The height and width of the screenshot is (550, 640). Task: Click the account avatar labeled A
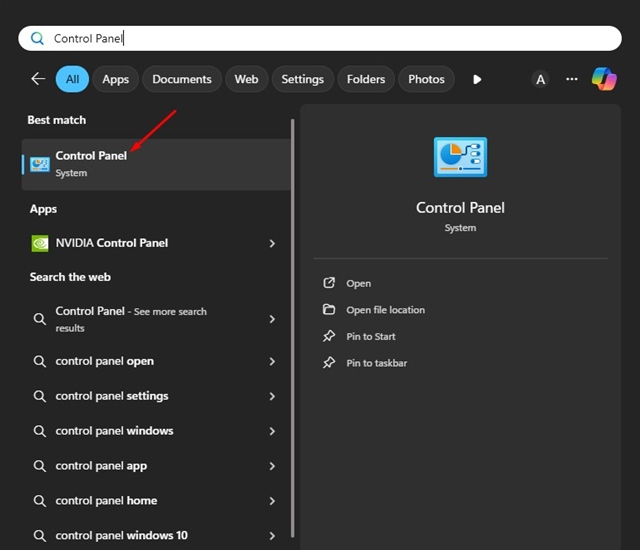tap(540, 79)
